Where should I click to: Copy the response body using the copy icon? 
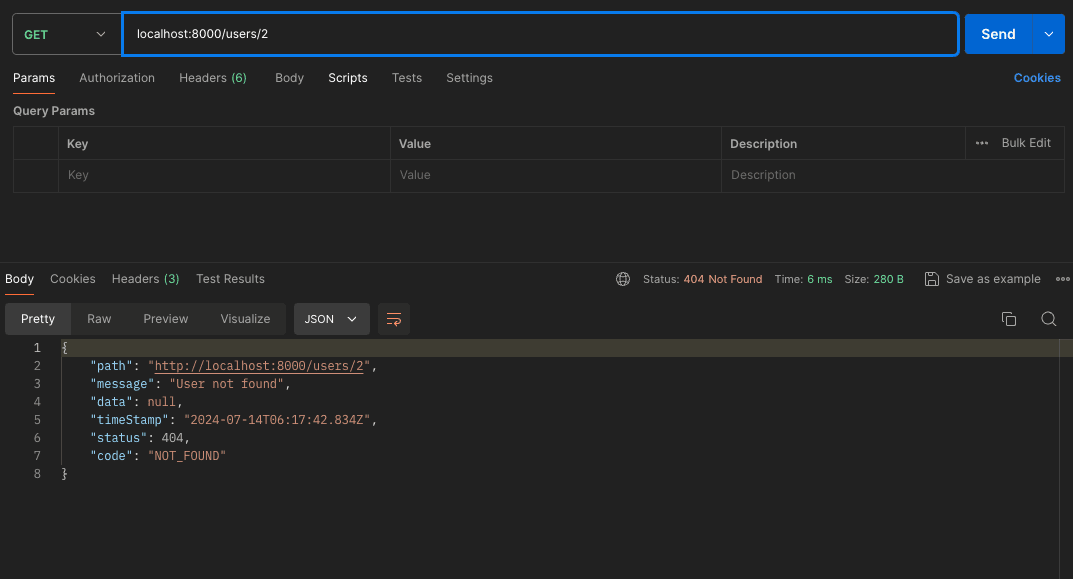[1009, 319]
